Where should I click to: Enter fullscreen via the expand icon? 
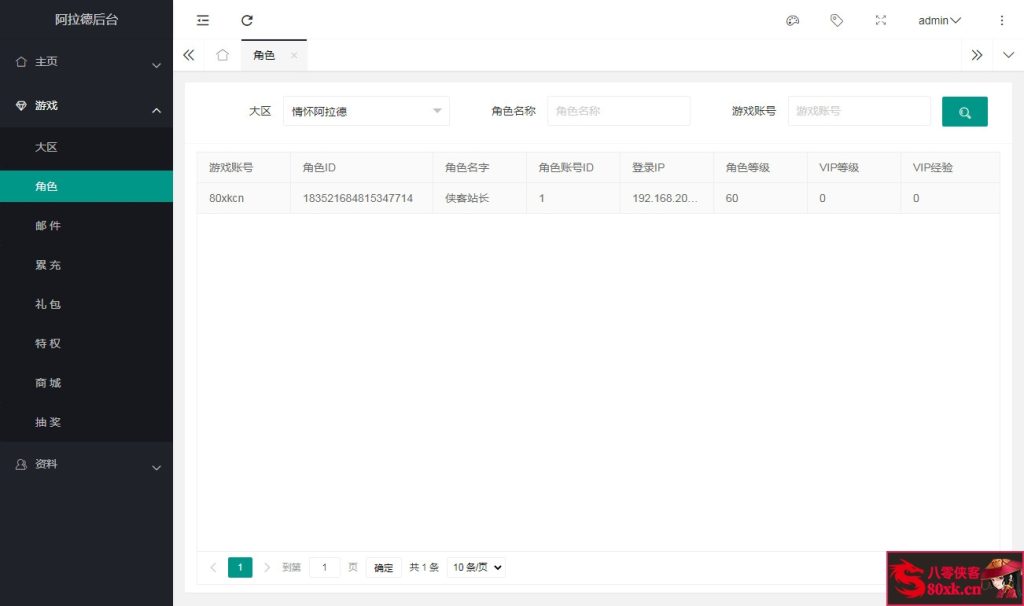pyautogui.click(x=880, y=19)
